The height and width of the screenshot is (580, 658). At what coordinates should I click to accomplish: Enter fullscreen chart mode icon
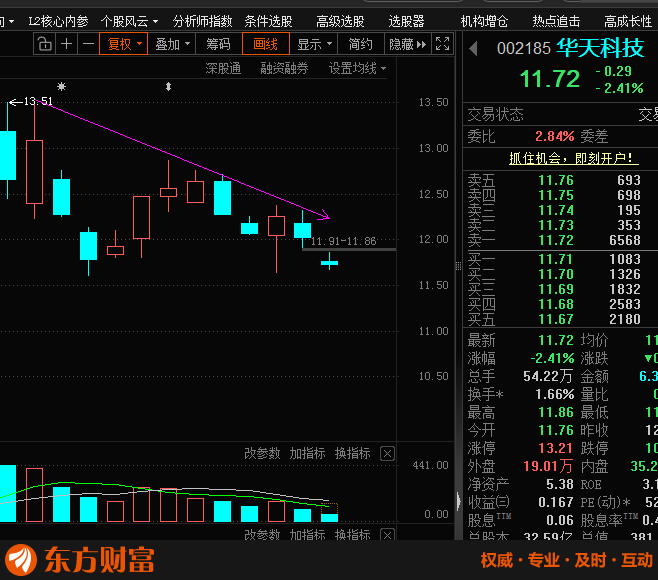coord(442,44)
